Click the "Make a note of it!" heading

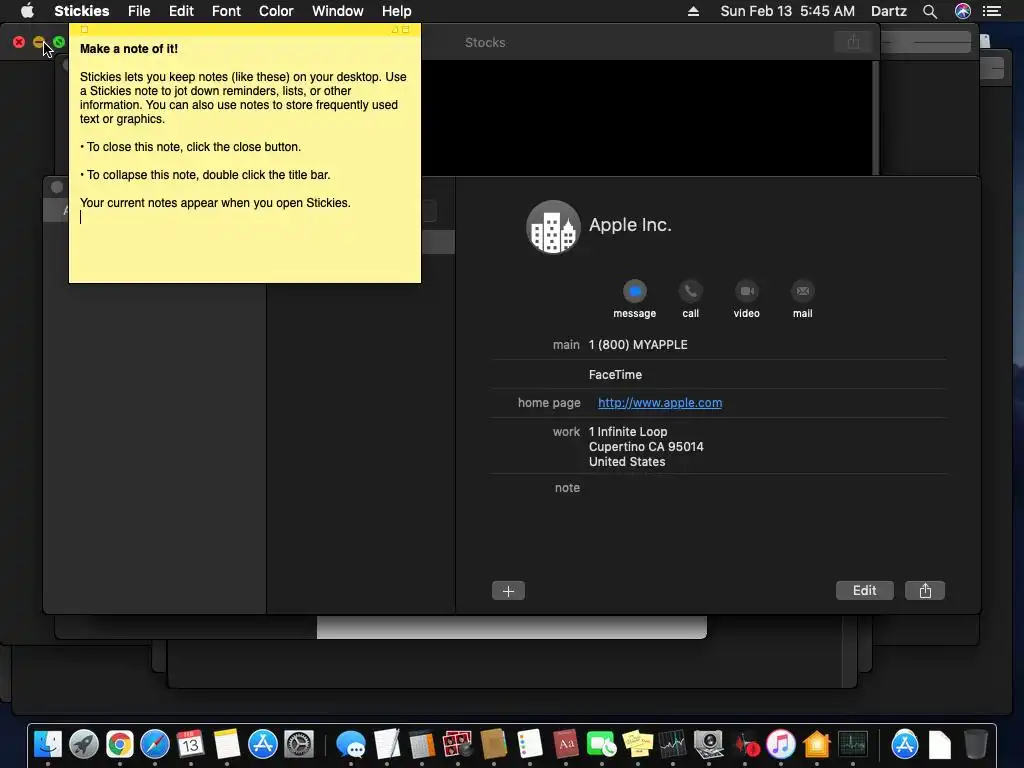(129, 49)
